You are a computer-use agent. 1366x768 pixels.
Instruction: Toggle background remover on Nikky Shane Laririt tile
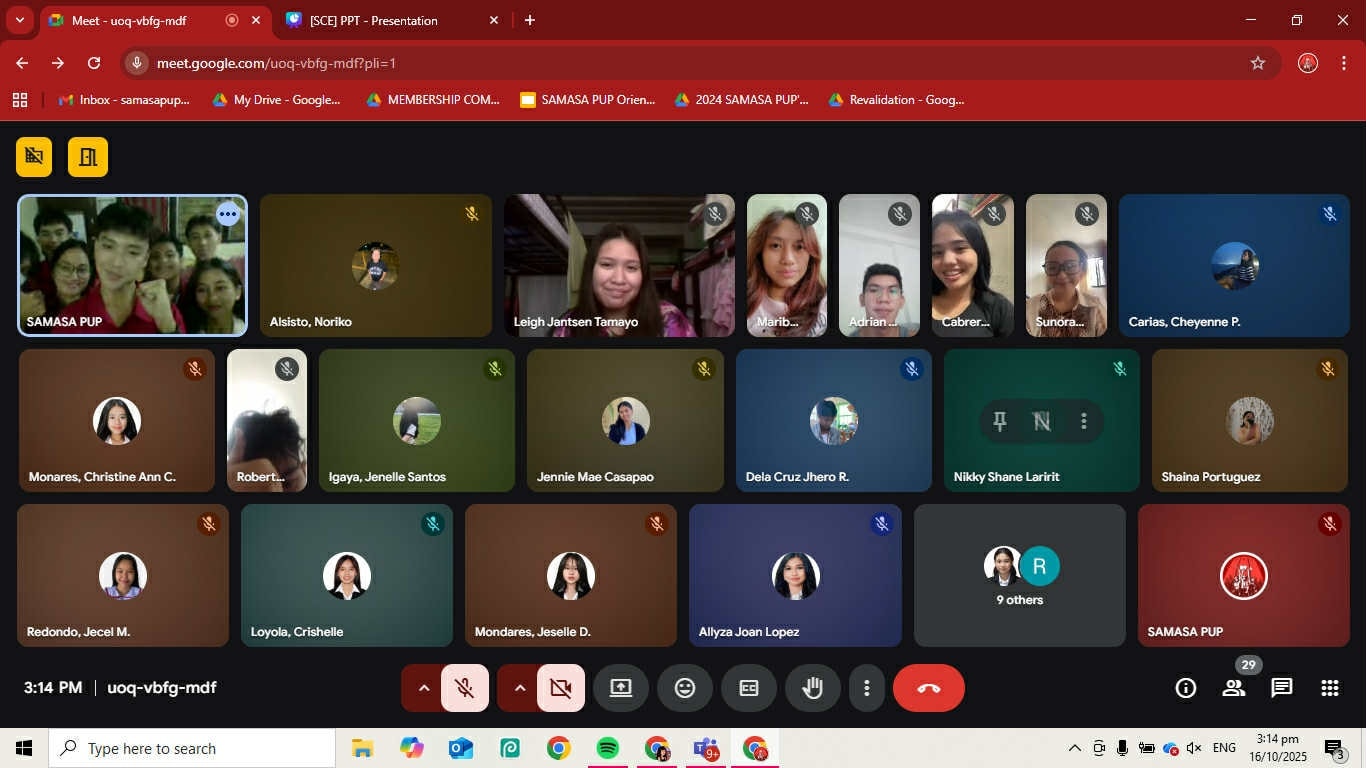[x=1042, y=422]
